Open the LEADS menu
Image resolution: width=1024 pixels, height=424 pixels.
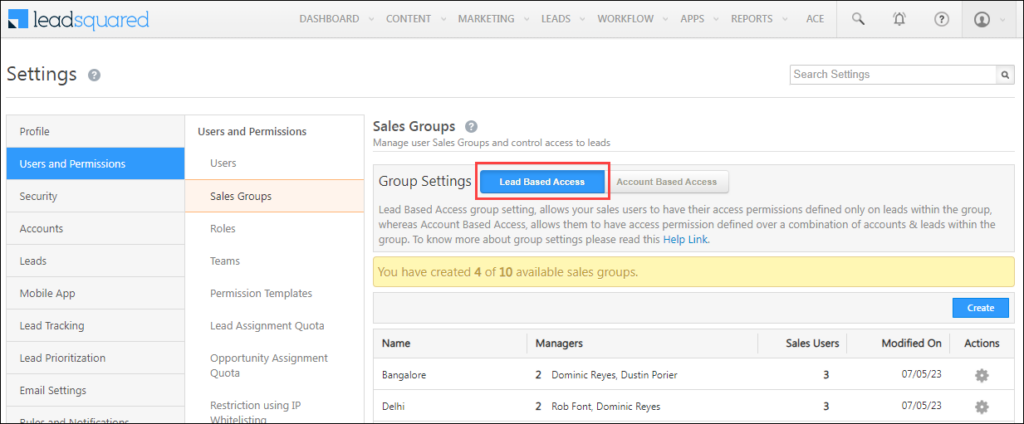point(556,19)
